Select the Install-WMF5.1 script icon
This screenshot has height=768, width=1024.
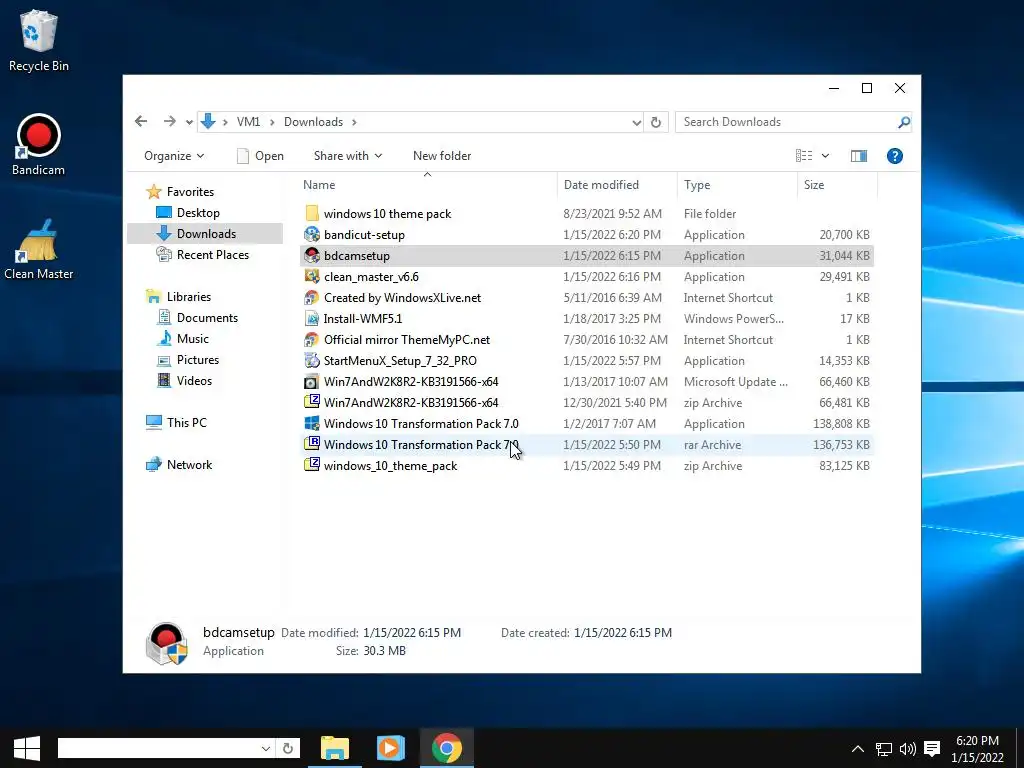point(312,319)
